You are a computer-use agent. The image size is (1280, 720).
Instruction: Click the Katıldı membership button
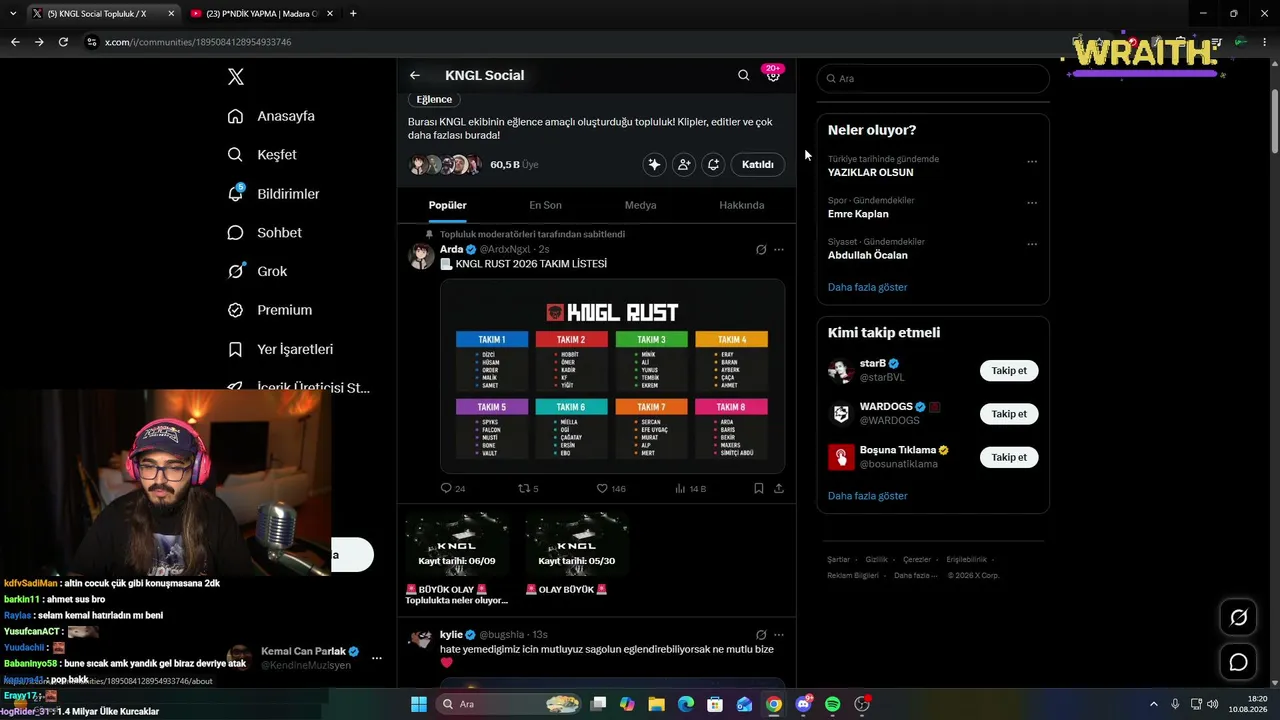757,165
